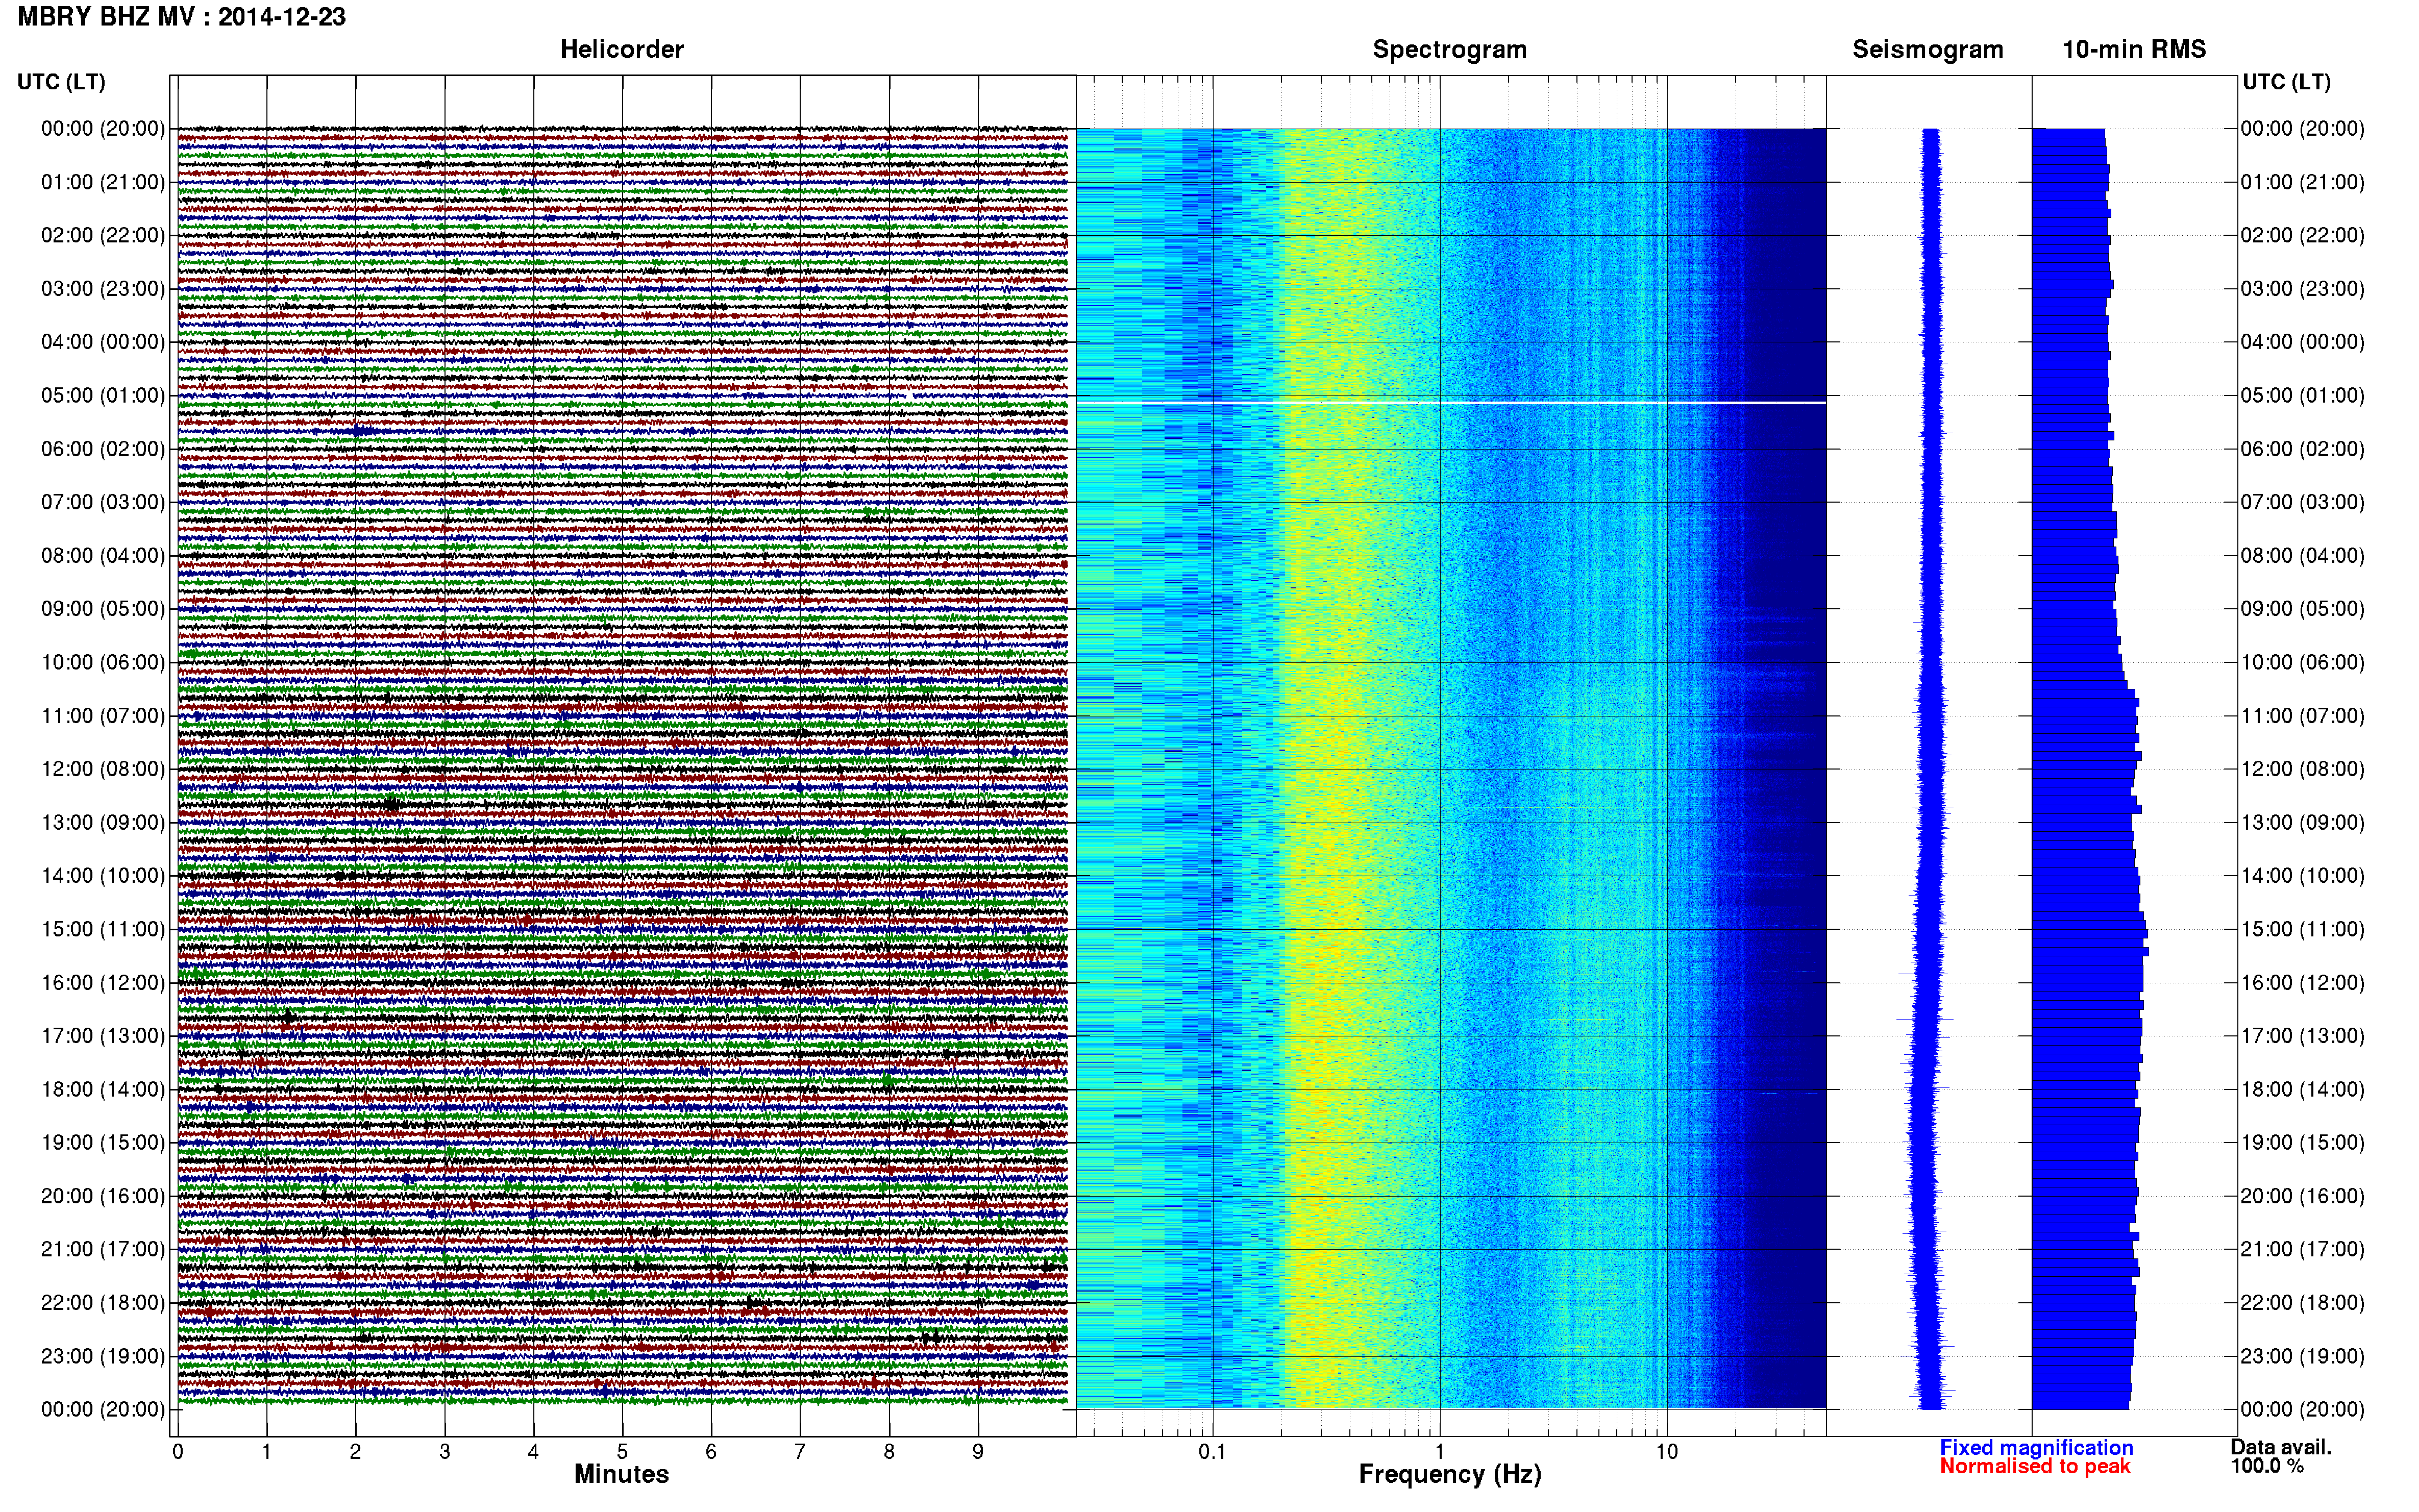Image resolution: width=2419 pixels, height=1512 pixels.
Task: Click the white data gap line in spectrogram
Action: click(1451, 403)
